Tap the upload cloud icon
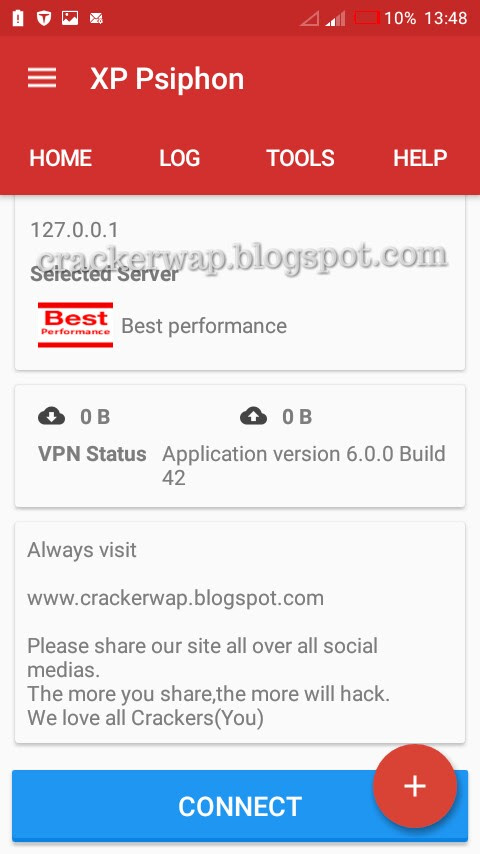 click(253, 417)
